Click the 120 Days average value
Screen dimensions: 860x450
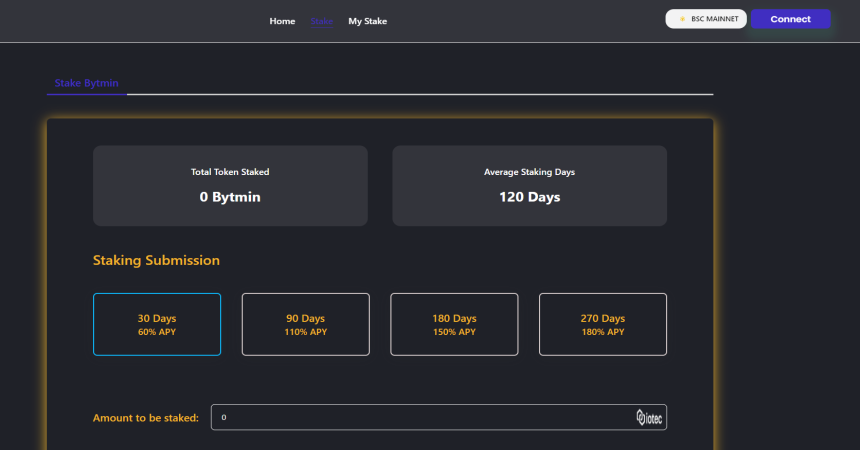529,197
